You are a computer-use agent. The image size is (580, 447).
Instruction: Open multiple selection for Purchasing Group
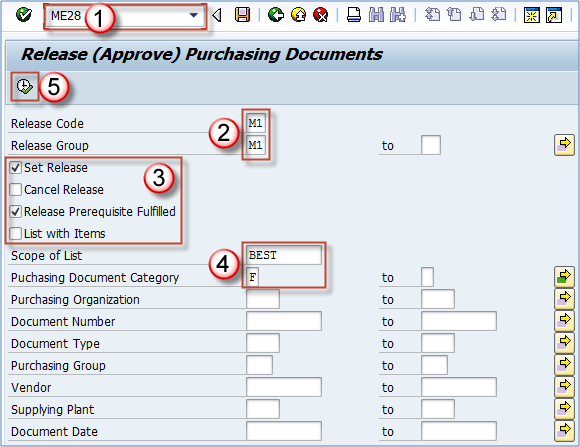(564, 365)
